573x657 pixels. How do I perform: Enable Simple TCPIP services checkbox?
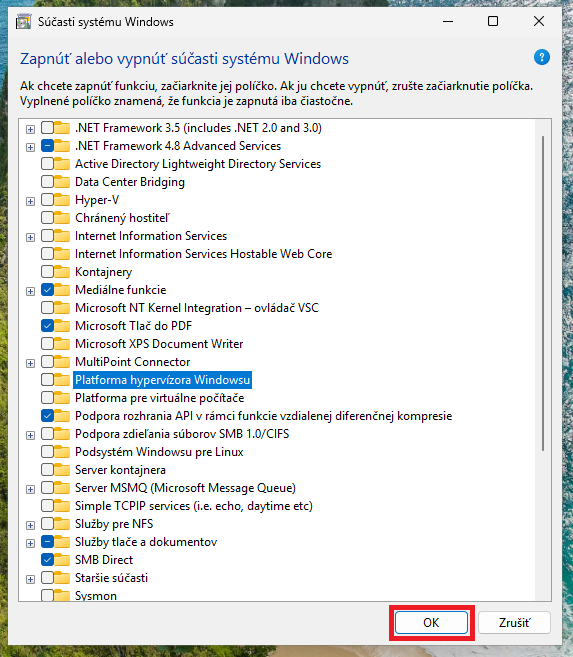click(x=47, y=506)
